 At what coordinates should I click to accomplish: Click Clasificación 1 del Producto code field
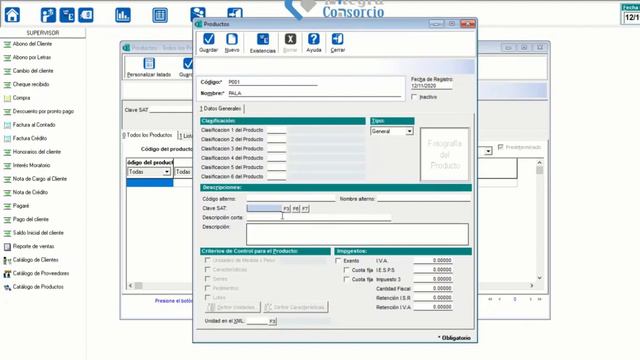pyautogui.click(x=276, y=130)
